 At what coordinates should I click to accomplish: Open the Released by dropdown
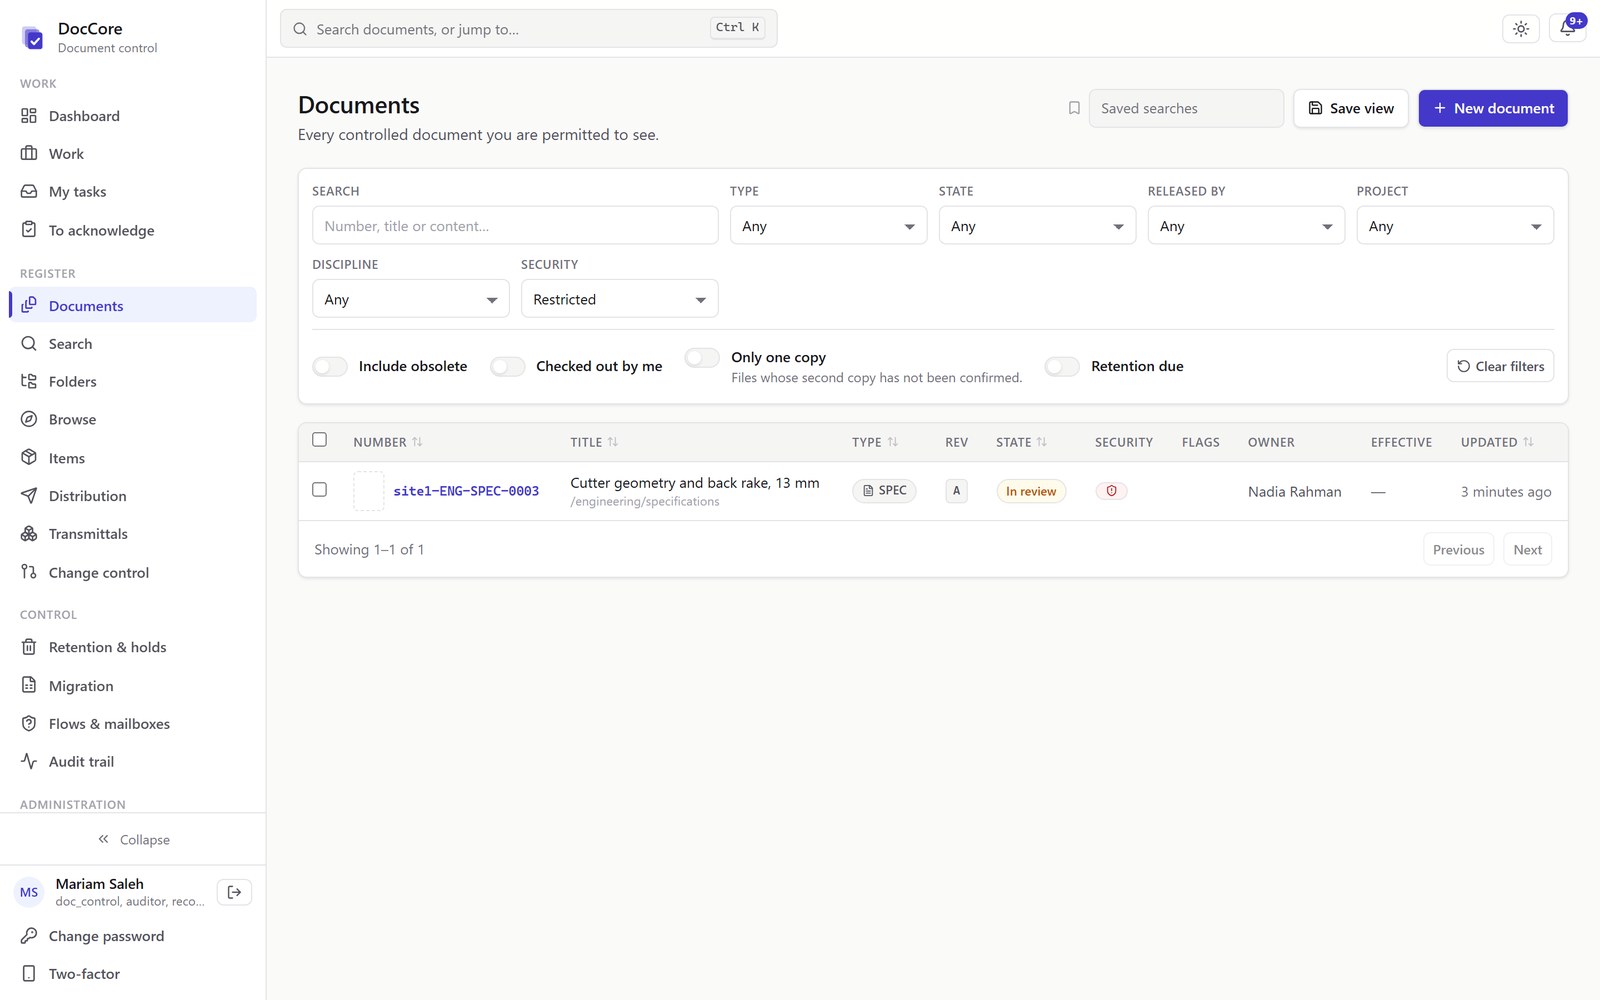(x=1246, y=226)
